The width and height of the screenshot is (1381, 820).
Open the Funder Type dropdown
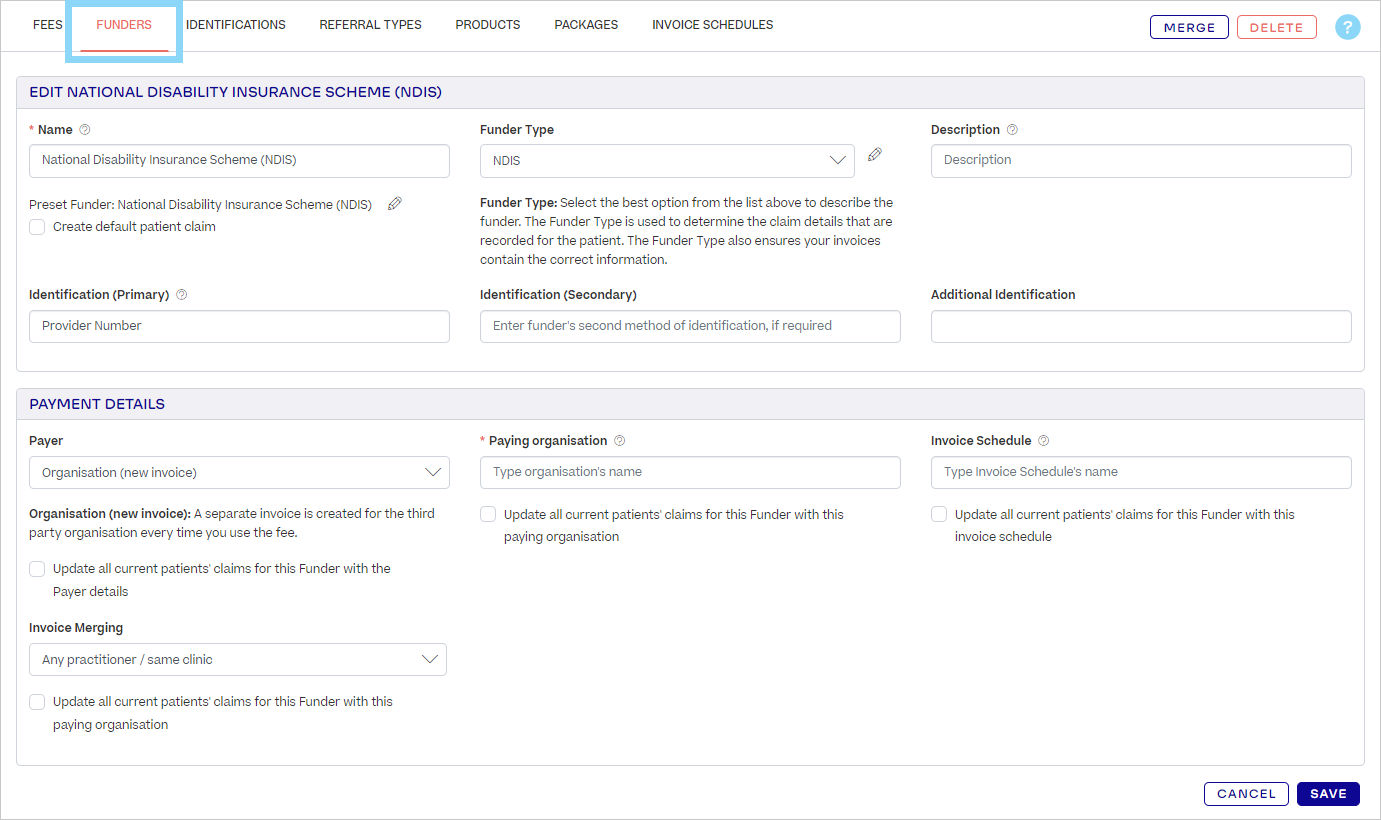pyautogui.click(x=667, y=161)
